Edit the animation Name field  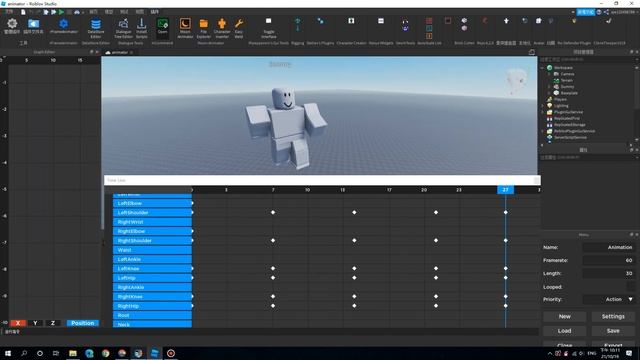609,247
